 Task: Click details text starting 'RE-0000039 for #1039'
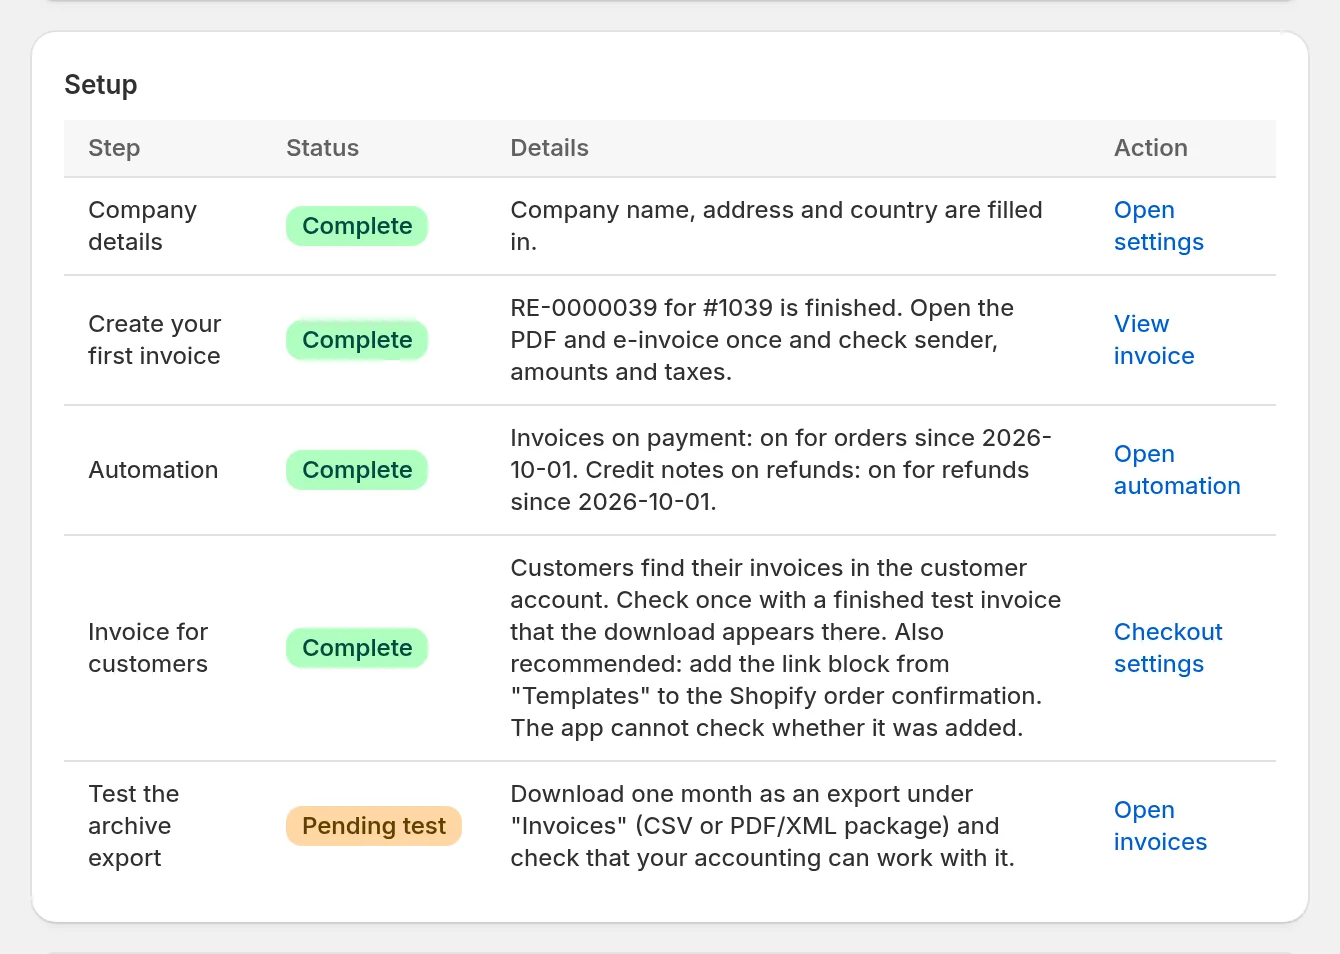click(x=762, y=340)
